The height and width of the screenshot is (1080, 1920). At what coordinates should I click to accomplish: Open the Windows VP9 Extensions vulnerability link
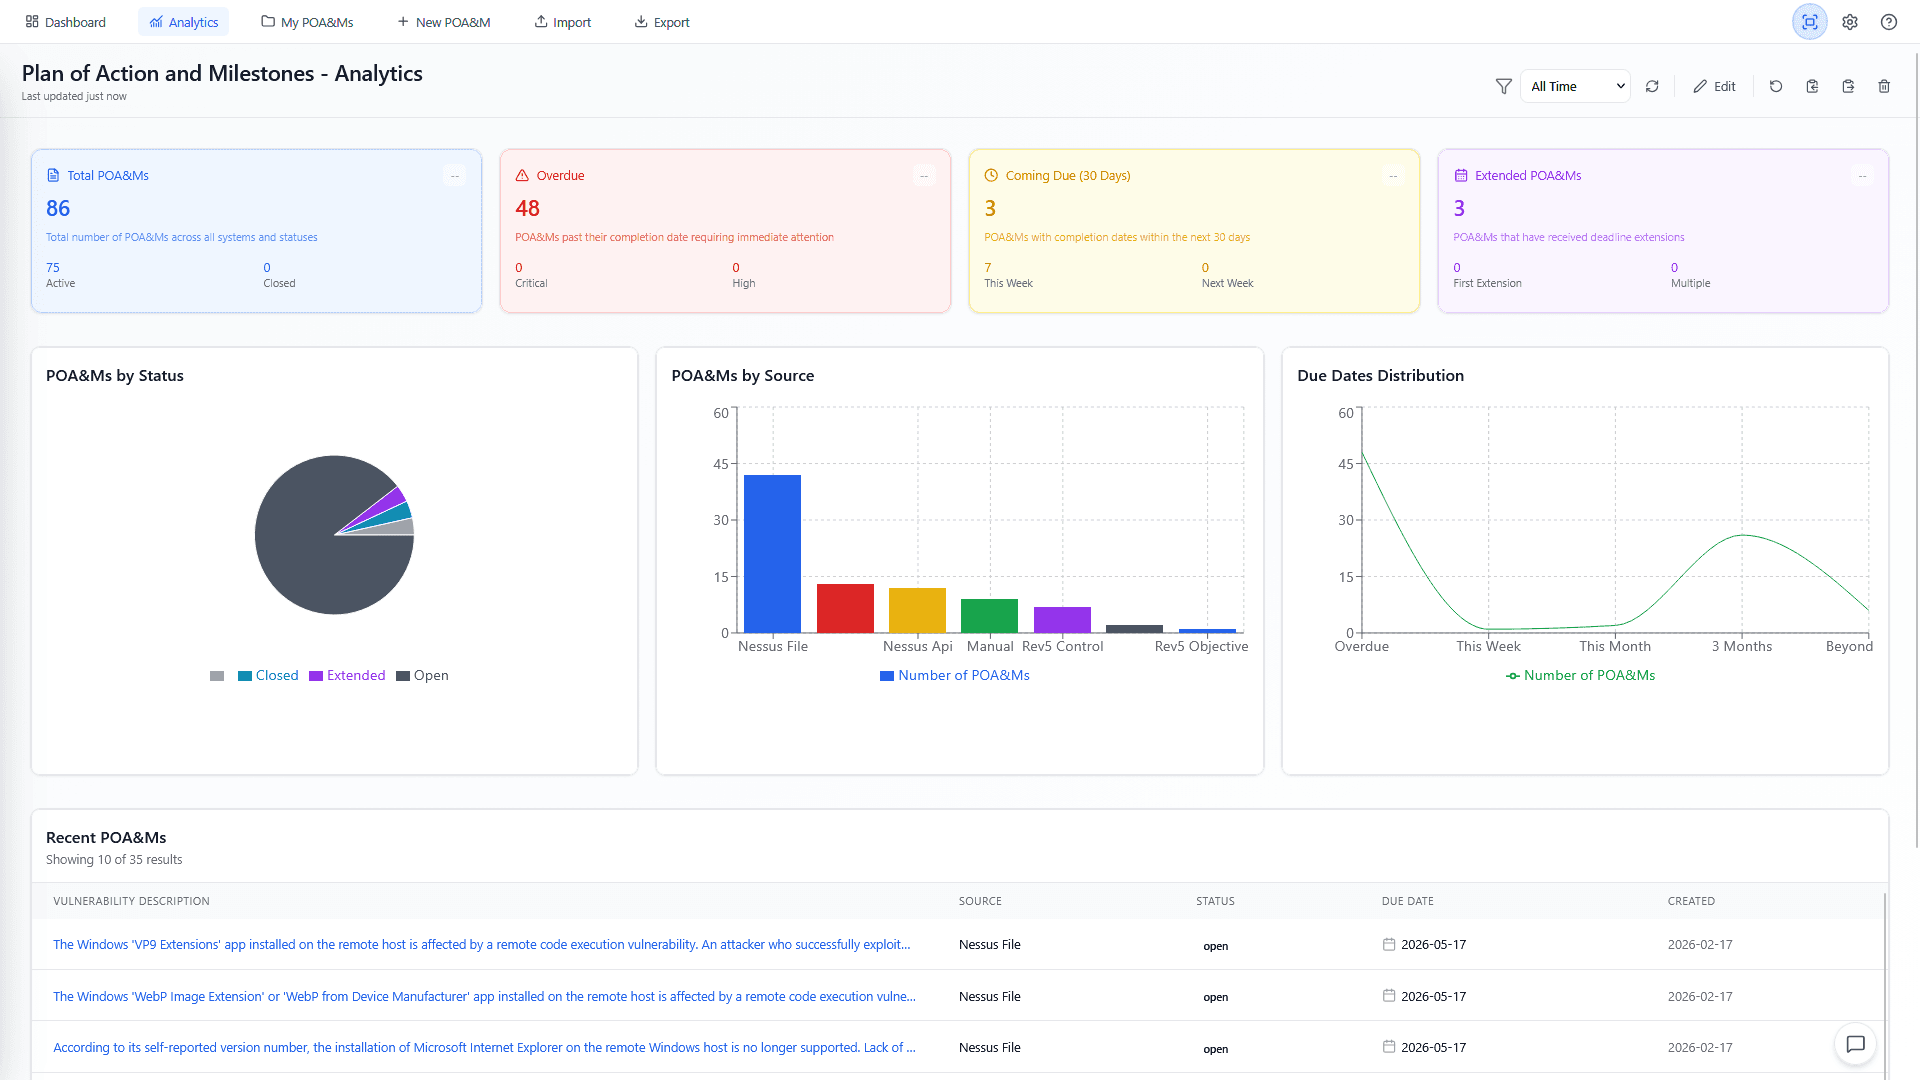(x=480, y=944)
